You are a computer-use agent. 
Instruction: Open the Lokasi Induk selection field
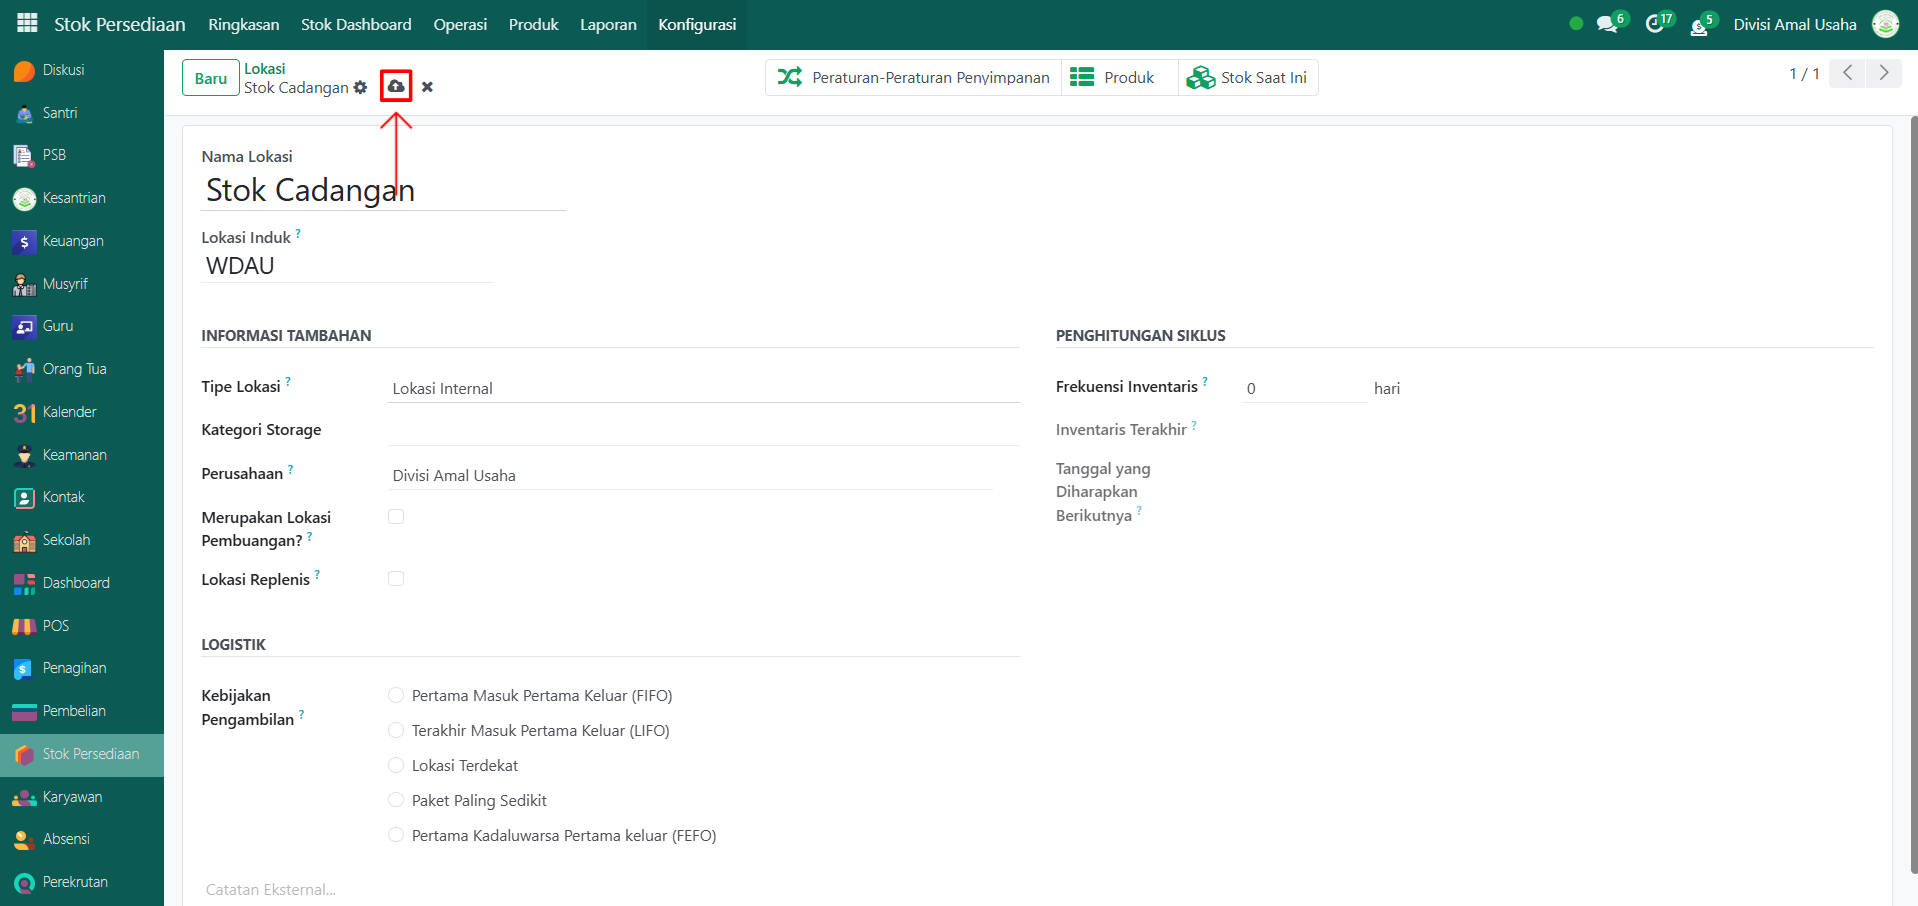346,266
